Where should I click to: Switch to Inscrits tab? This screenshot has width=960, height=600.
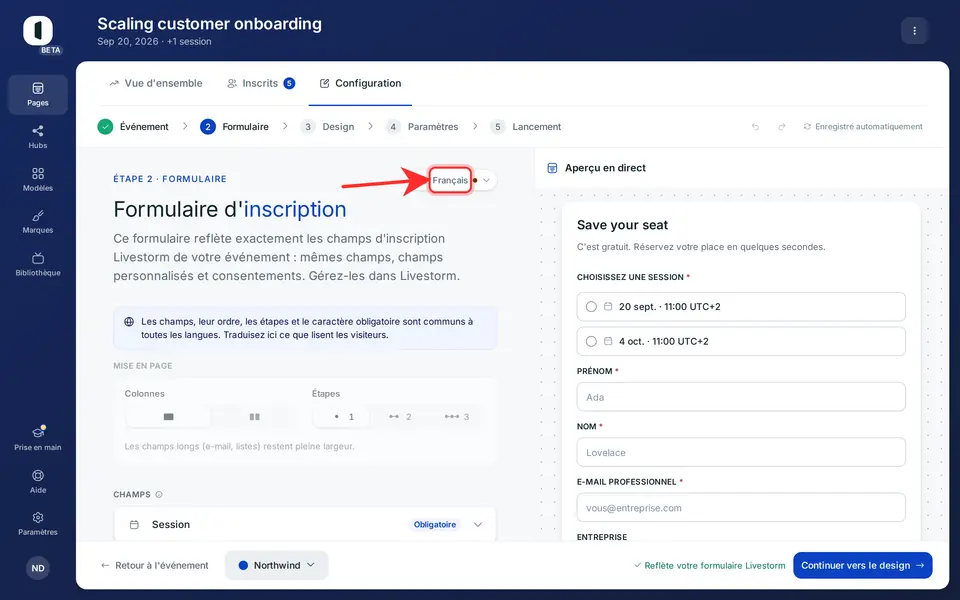tap(261, 83)
